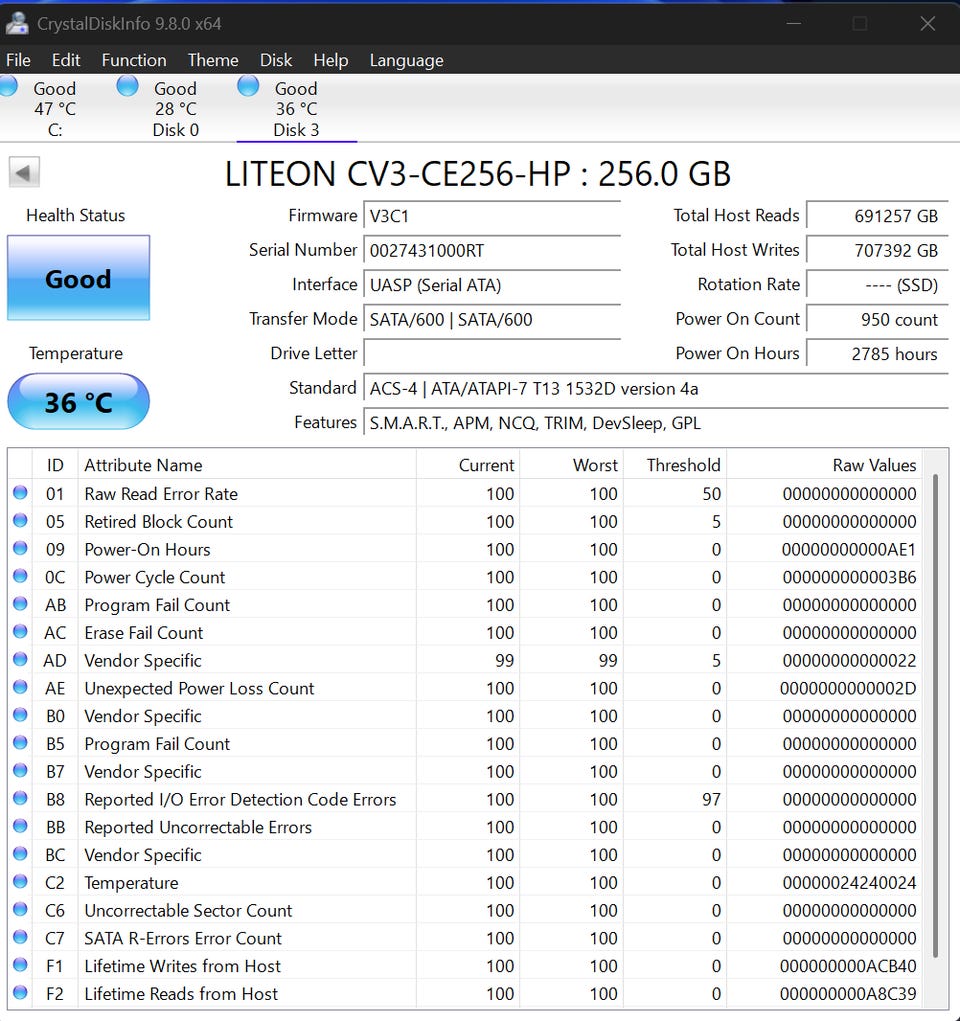Screen dimensions: 960x1021
Task: Open the File menu
Action: pyautogui.click(x=18, y=60)
